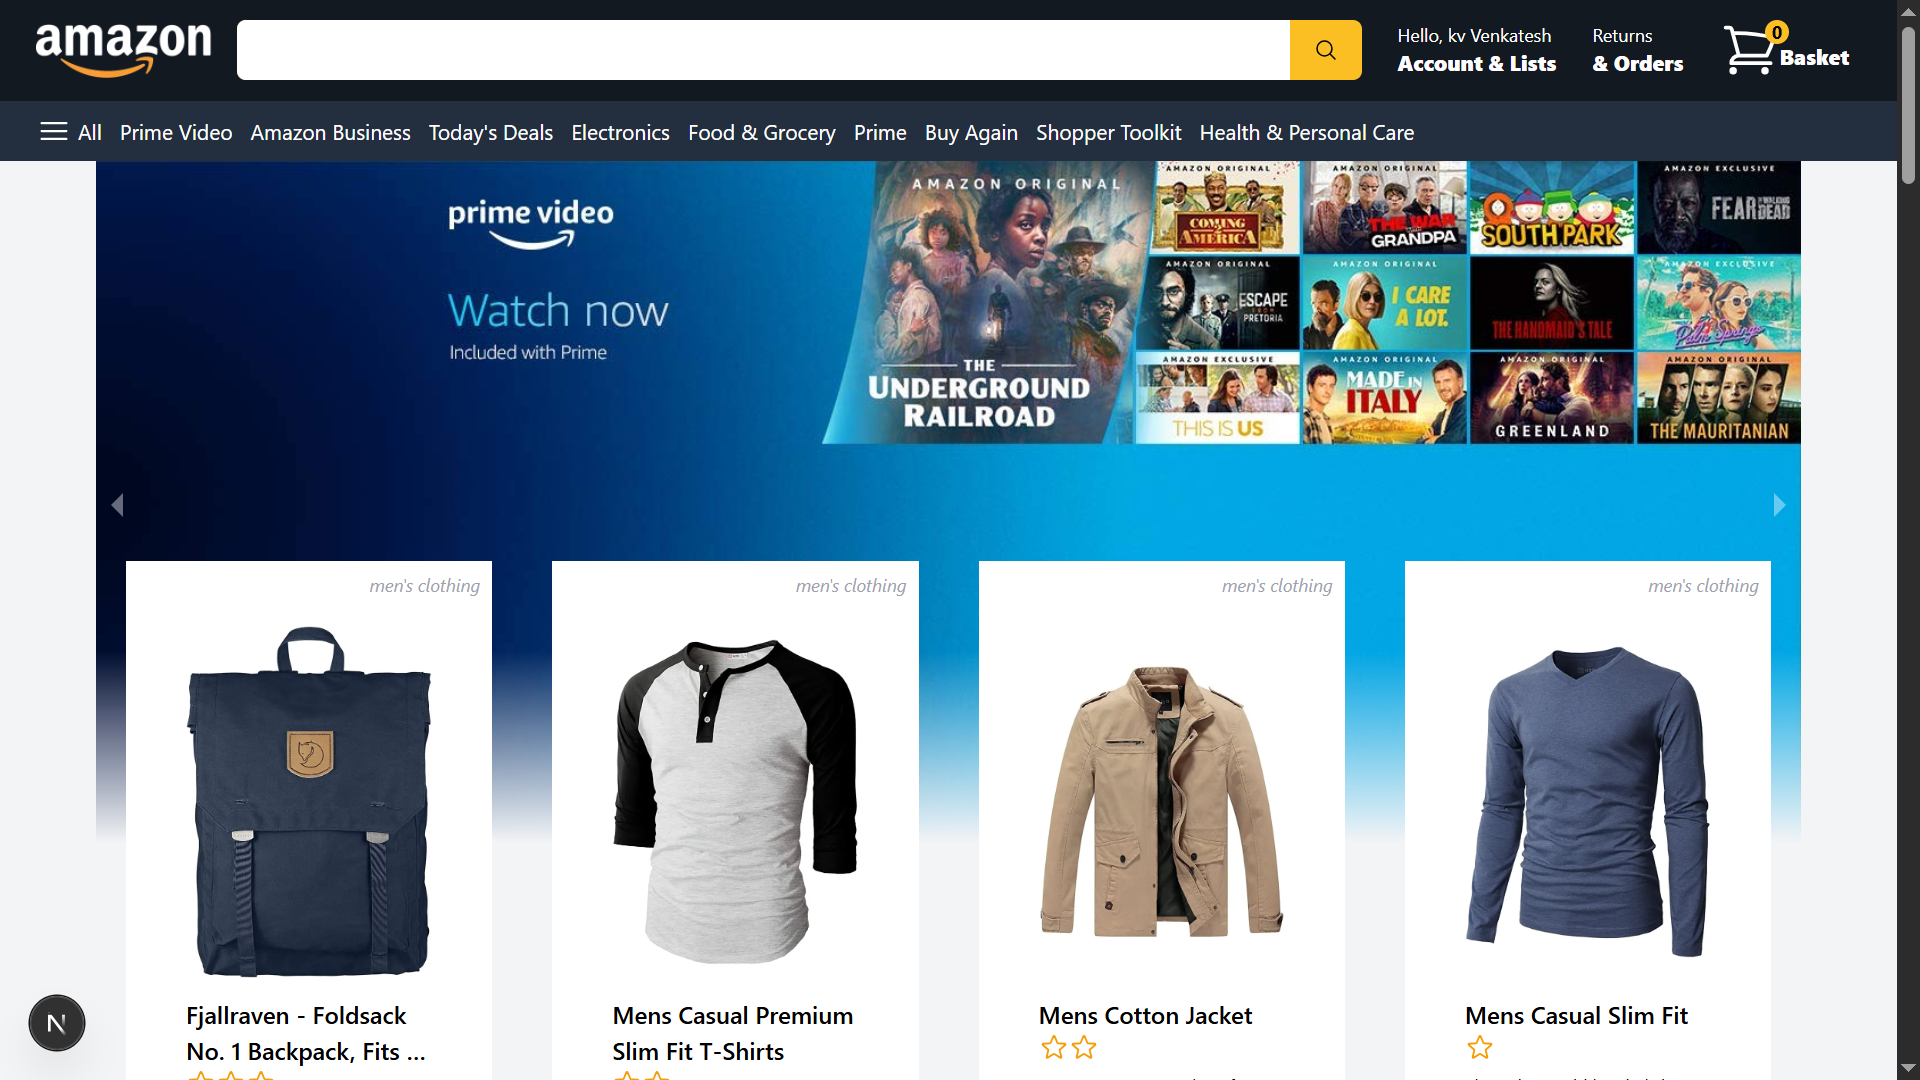Click men's clothing tag on Cotton Jacket card
This screenshot has width=1920, height=1080.
click(1277, 586)
